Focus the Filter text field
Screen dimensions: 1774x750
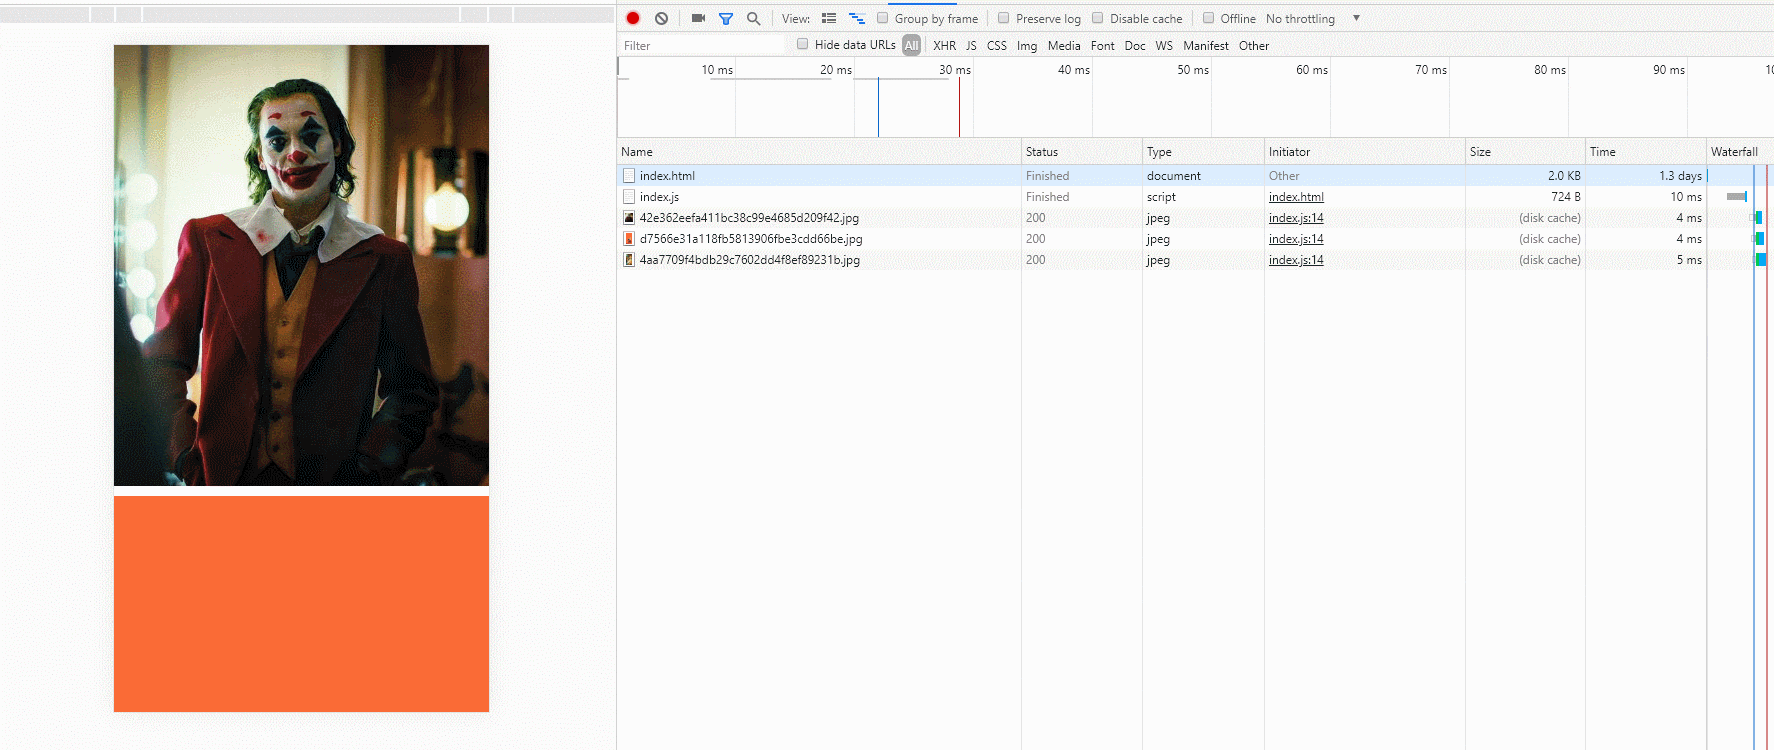pos(702,45)
